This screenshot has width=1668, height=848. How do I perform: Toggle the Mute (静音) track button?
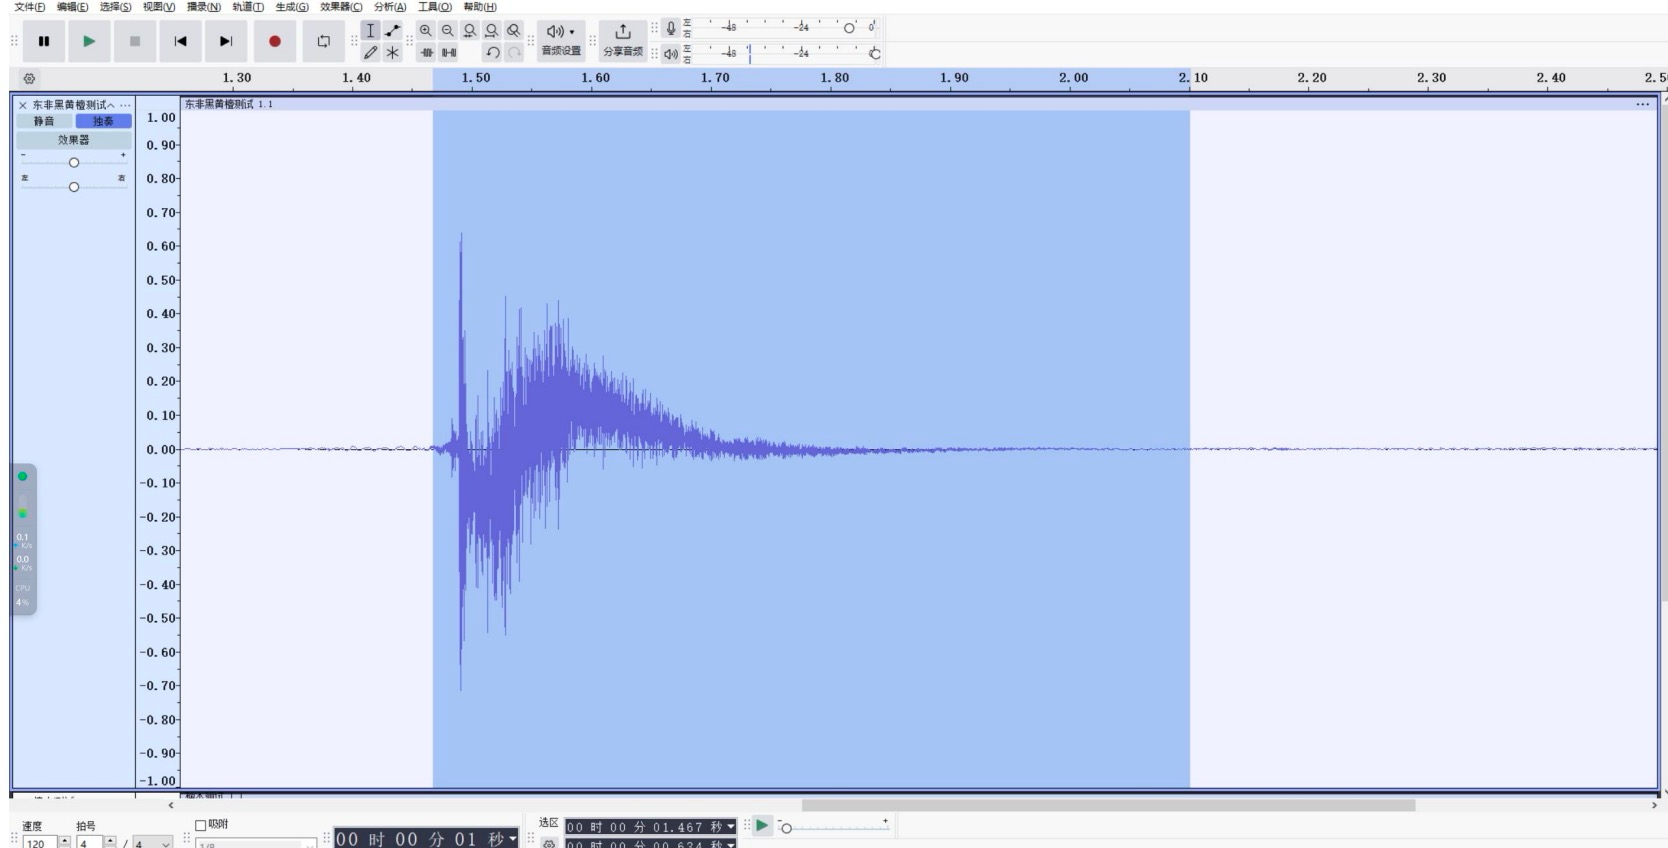click(x=44, y=121)
